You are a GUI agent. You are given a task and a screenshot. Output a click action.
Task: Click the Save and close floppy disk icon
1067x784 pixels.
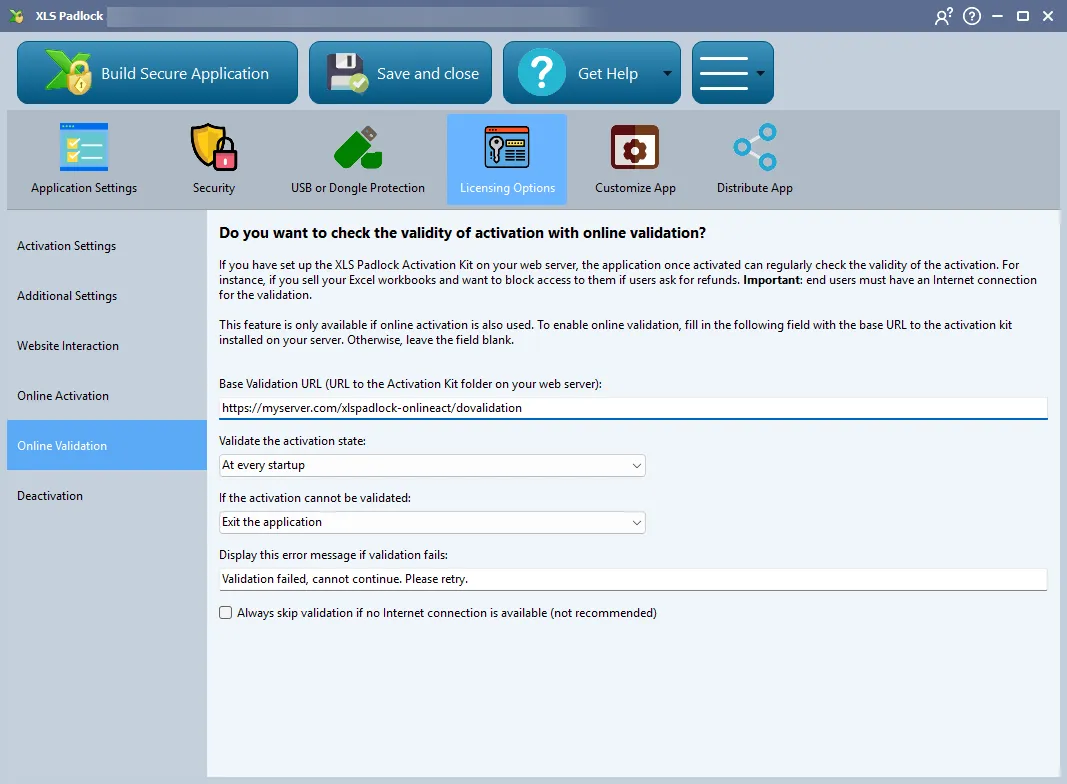click(347, 73)
